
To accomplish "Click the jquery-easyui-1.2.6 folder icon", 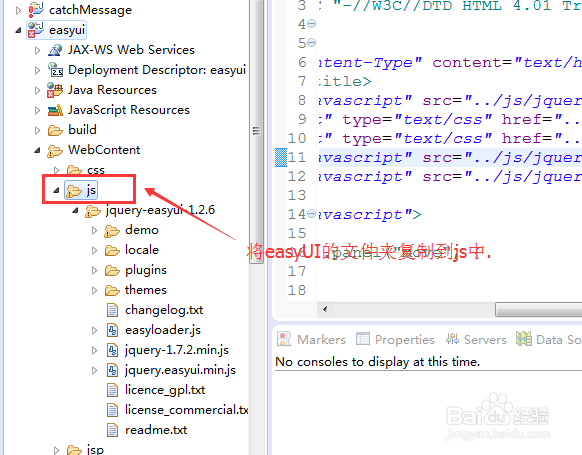I will 93,211.
